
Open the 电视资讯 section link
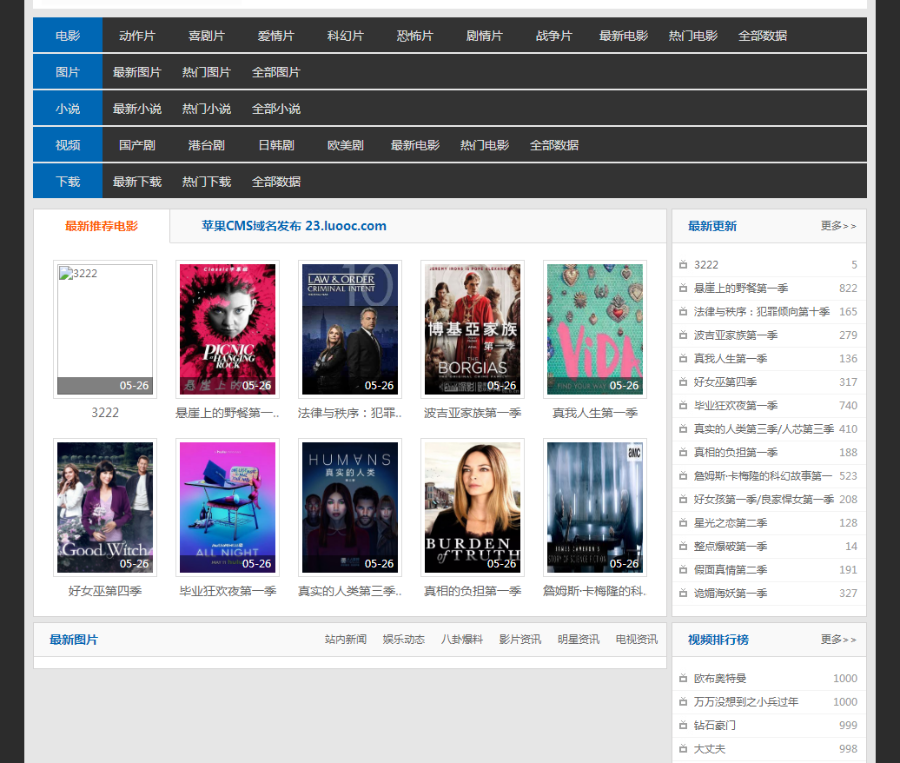pyautogui.click(x=637, y=640)
